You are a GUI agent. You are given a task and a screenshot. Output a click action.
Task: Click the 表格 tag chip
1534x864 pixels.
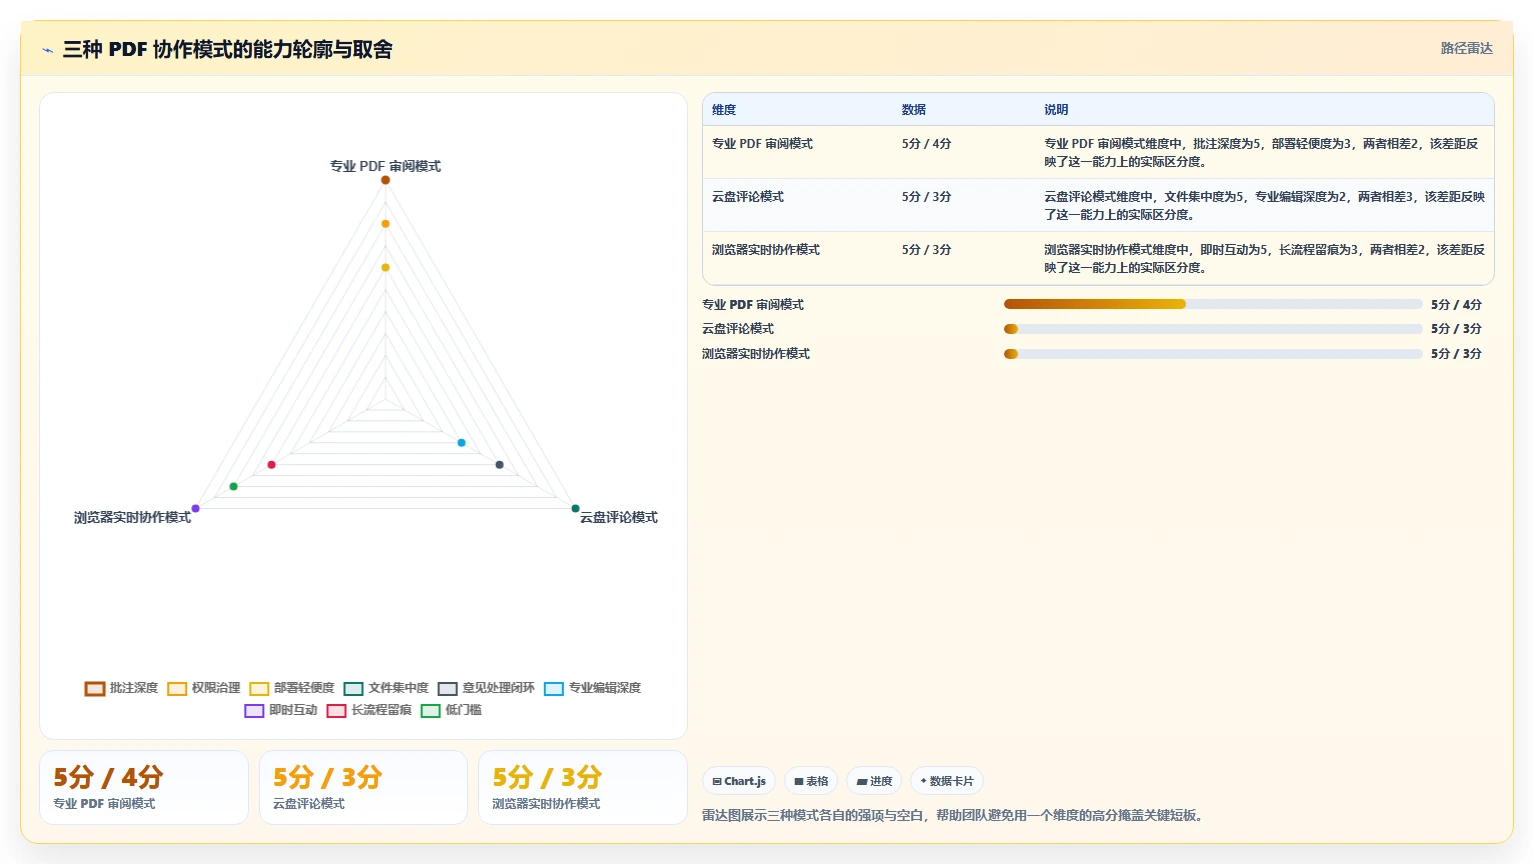click(811, 781)
